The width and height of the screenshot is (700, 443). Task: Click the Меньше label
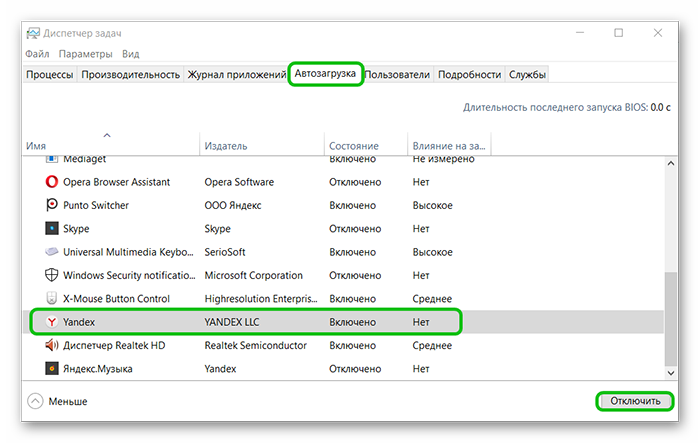(x=68, y=401)
